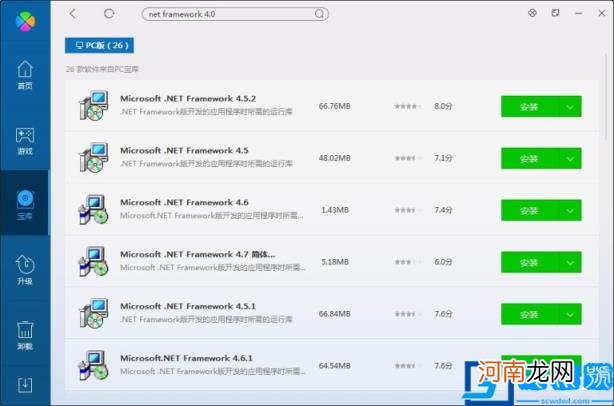Image resolution: width=614 pixels, height=406 pixels.
Task: Click the description under .NET Framework 4.6
Action: pos(211,216)
